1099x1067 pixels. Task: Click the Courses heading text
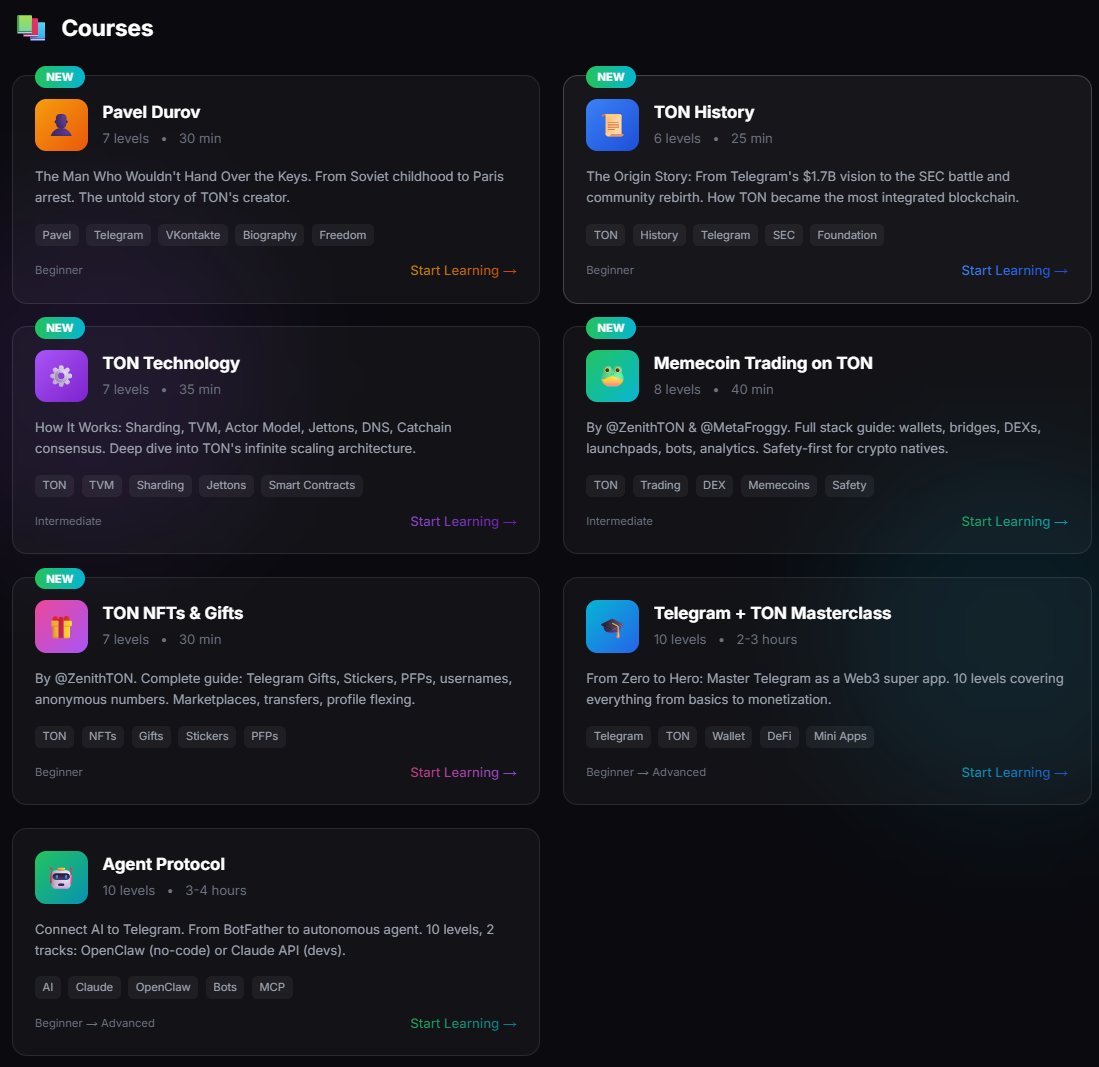(x=107, y=28)
